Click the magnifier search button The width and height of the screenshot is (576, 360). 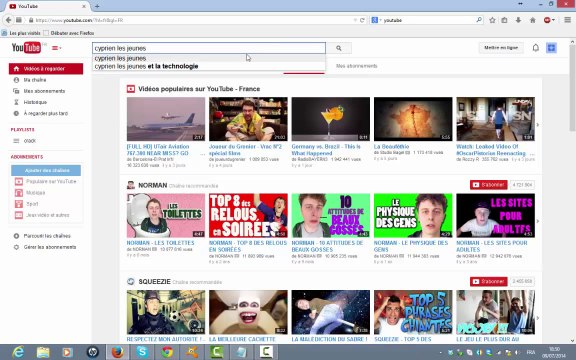[x=339, y=48]
